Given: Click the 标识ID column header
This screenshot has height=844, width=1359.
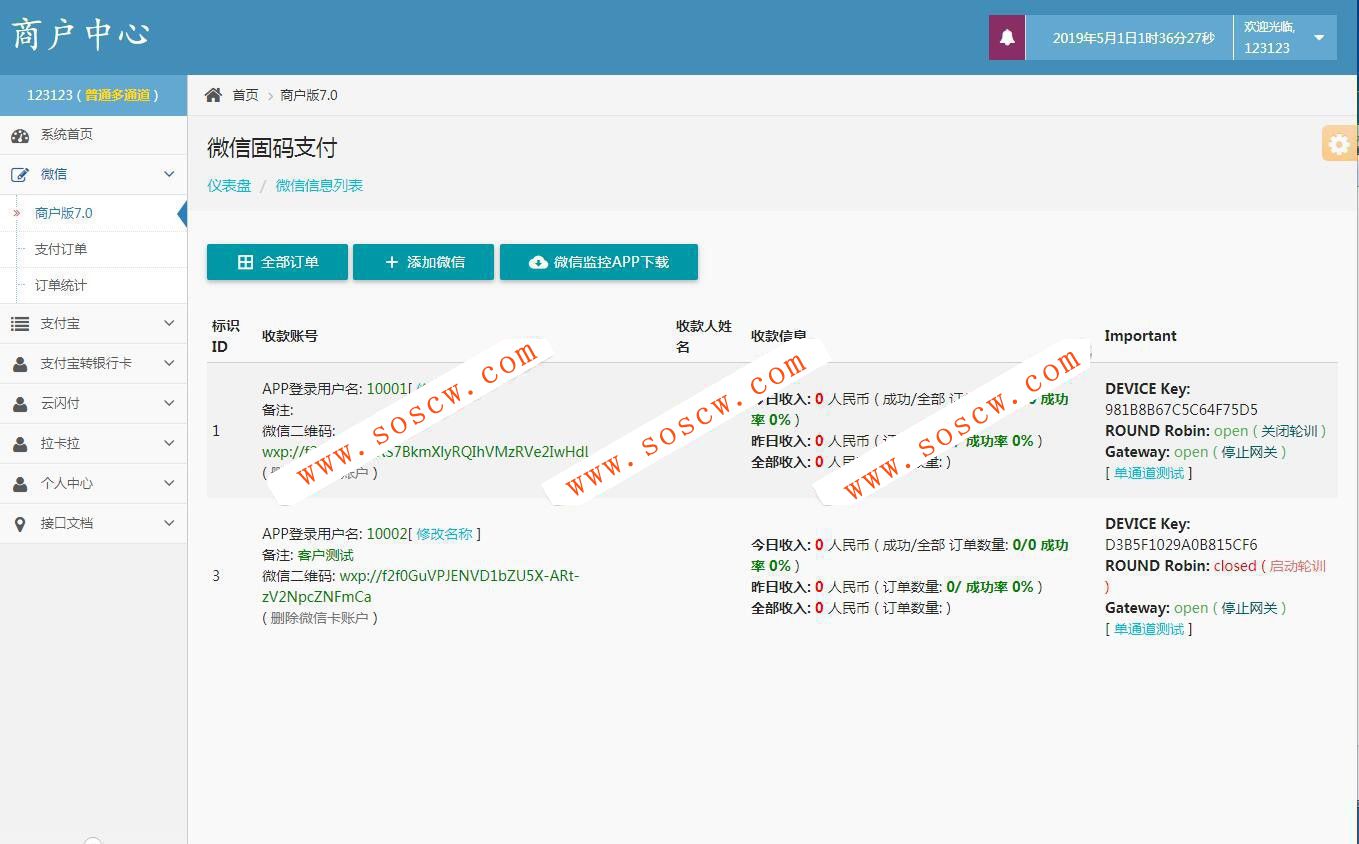Looking at the screenshot, I should (x=226, y=336).
